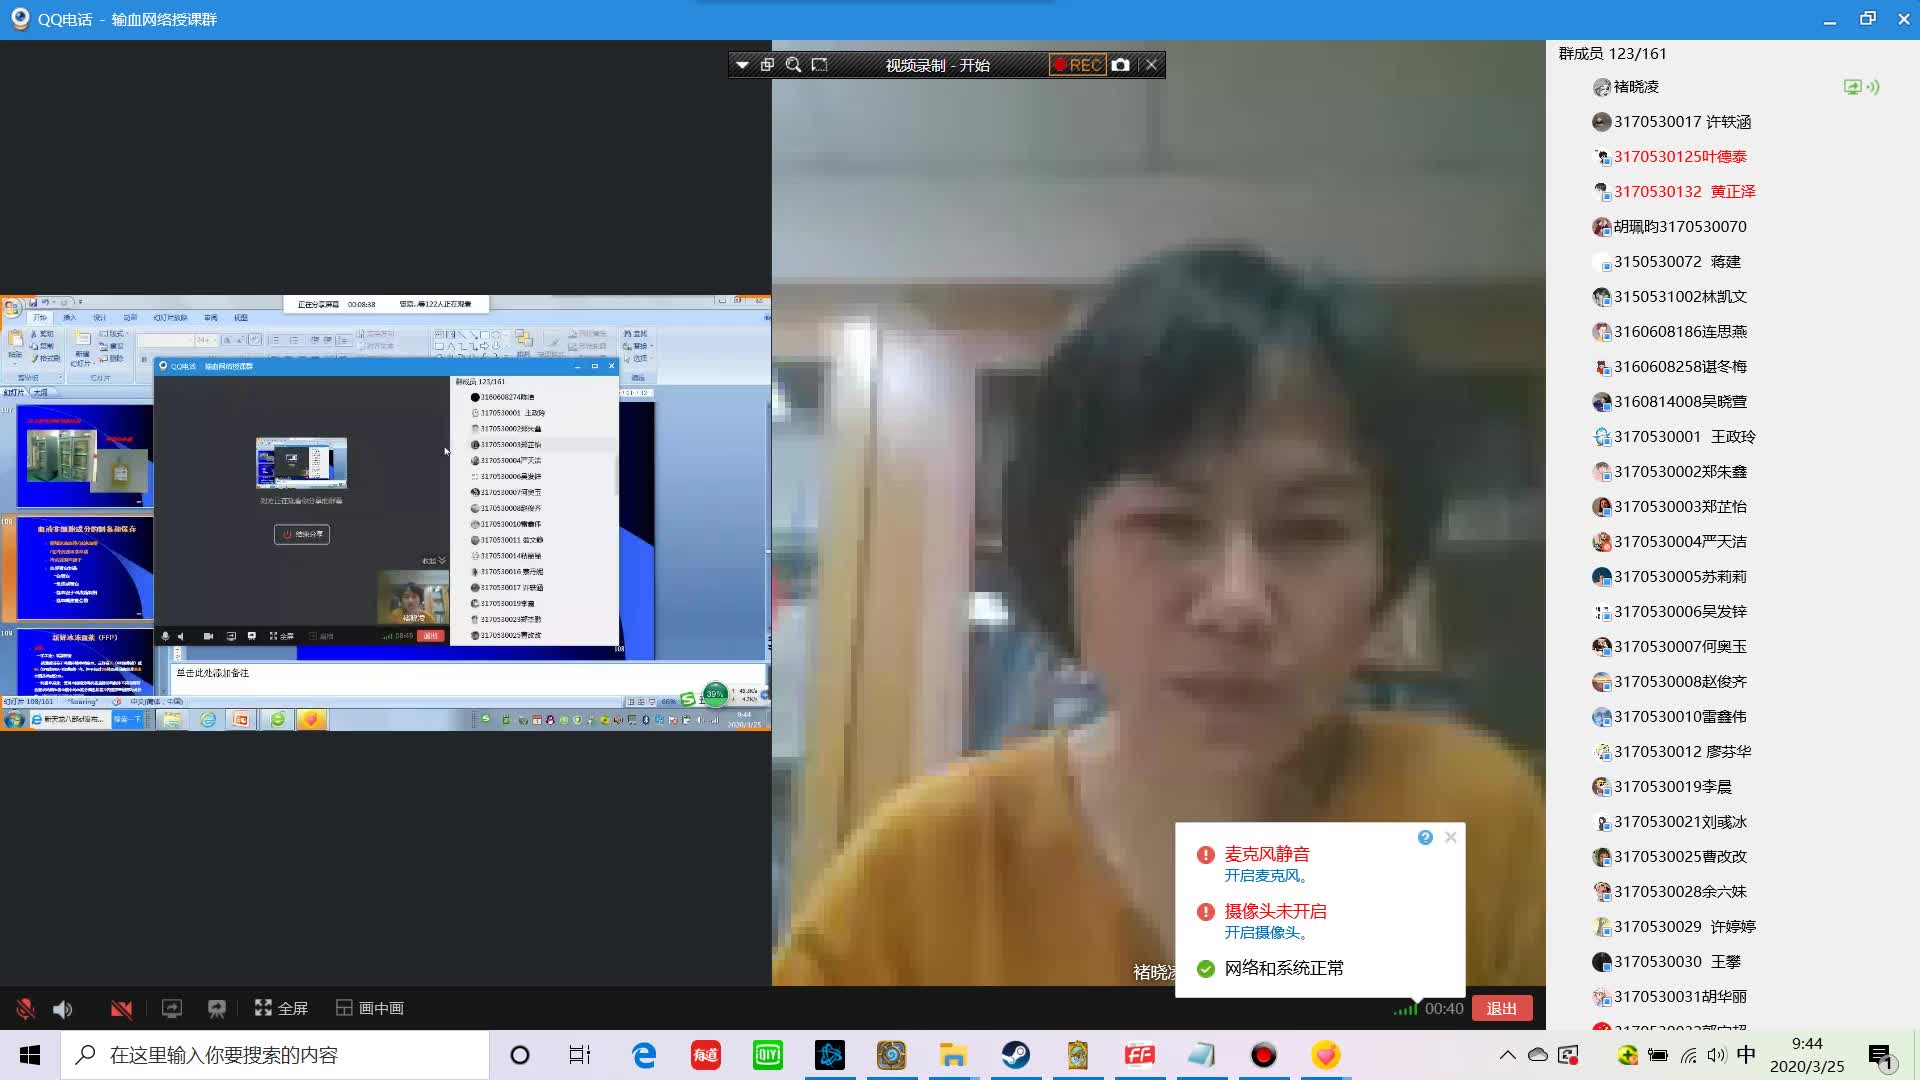Viewport: 1920px width, 1080px height.
Task: Click the shared screen preview thumbnail
Action: pos(385,513)
